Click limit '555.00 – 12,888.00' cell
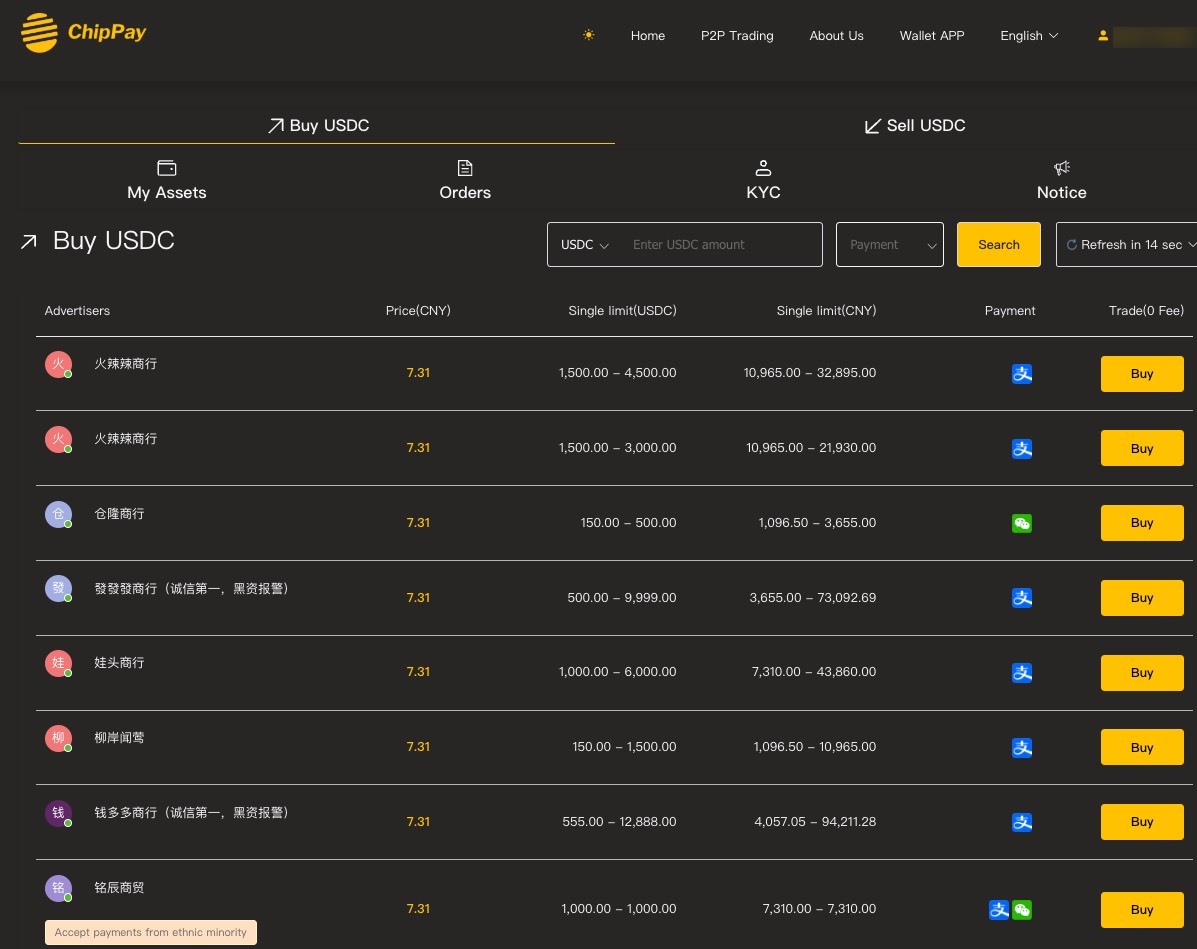Image resolution: width=1197 pixels, height=949 pixels. [619, 821]
